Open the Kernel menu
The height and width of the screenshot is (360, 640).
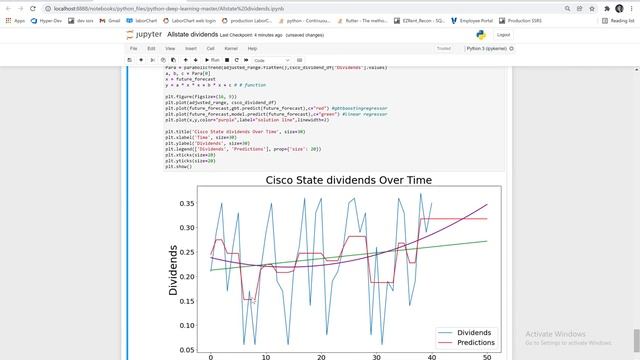click(x=231, y=48)
